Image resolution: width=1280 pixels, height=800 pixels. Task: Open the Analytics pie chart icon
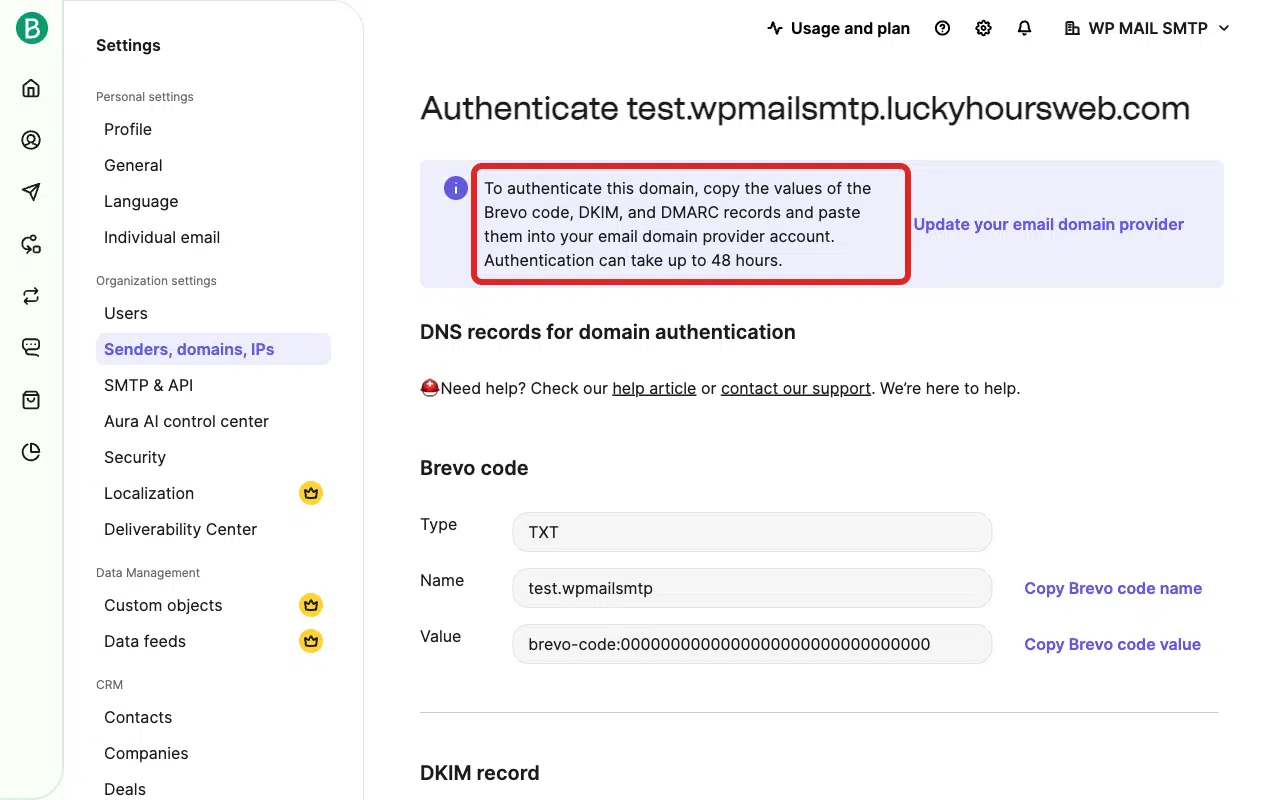[x=31, y=452]
